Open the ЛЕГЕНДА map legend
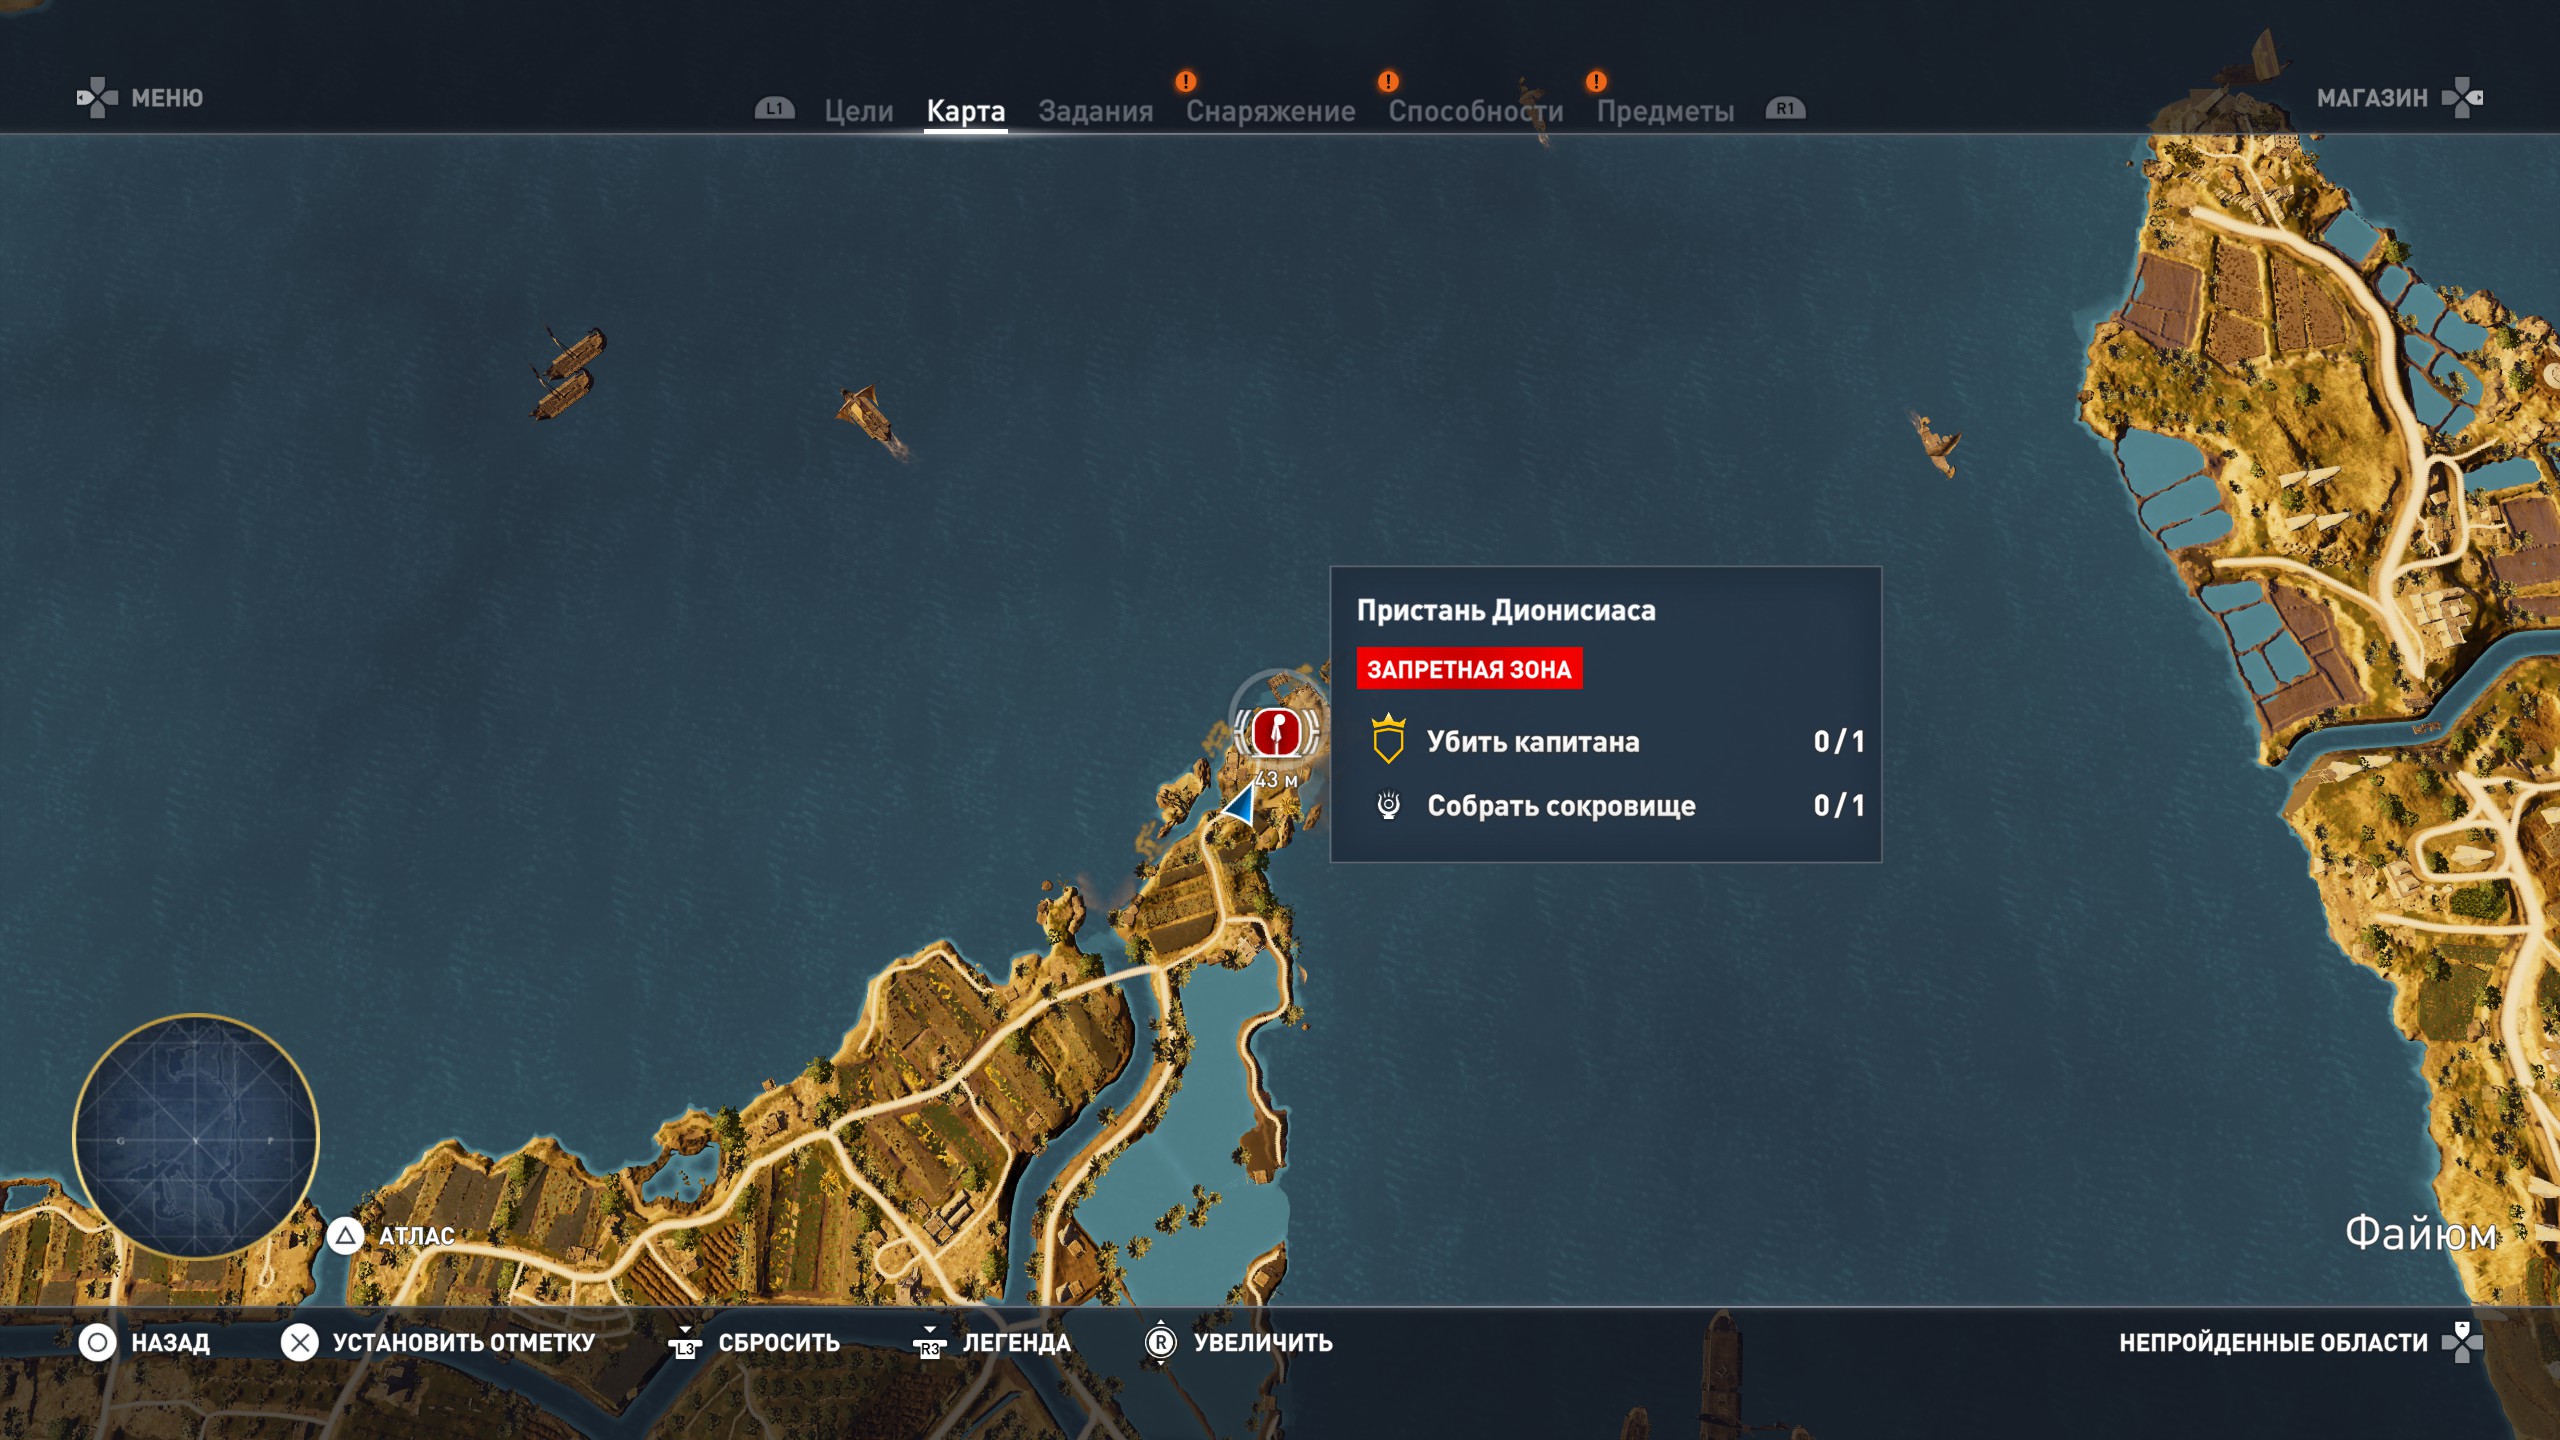The width and height of the screenshot is (2560, 1440). pos(1016,1343)
